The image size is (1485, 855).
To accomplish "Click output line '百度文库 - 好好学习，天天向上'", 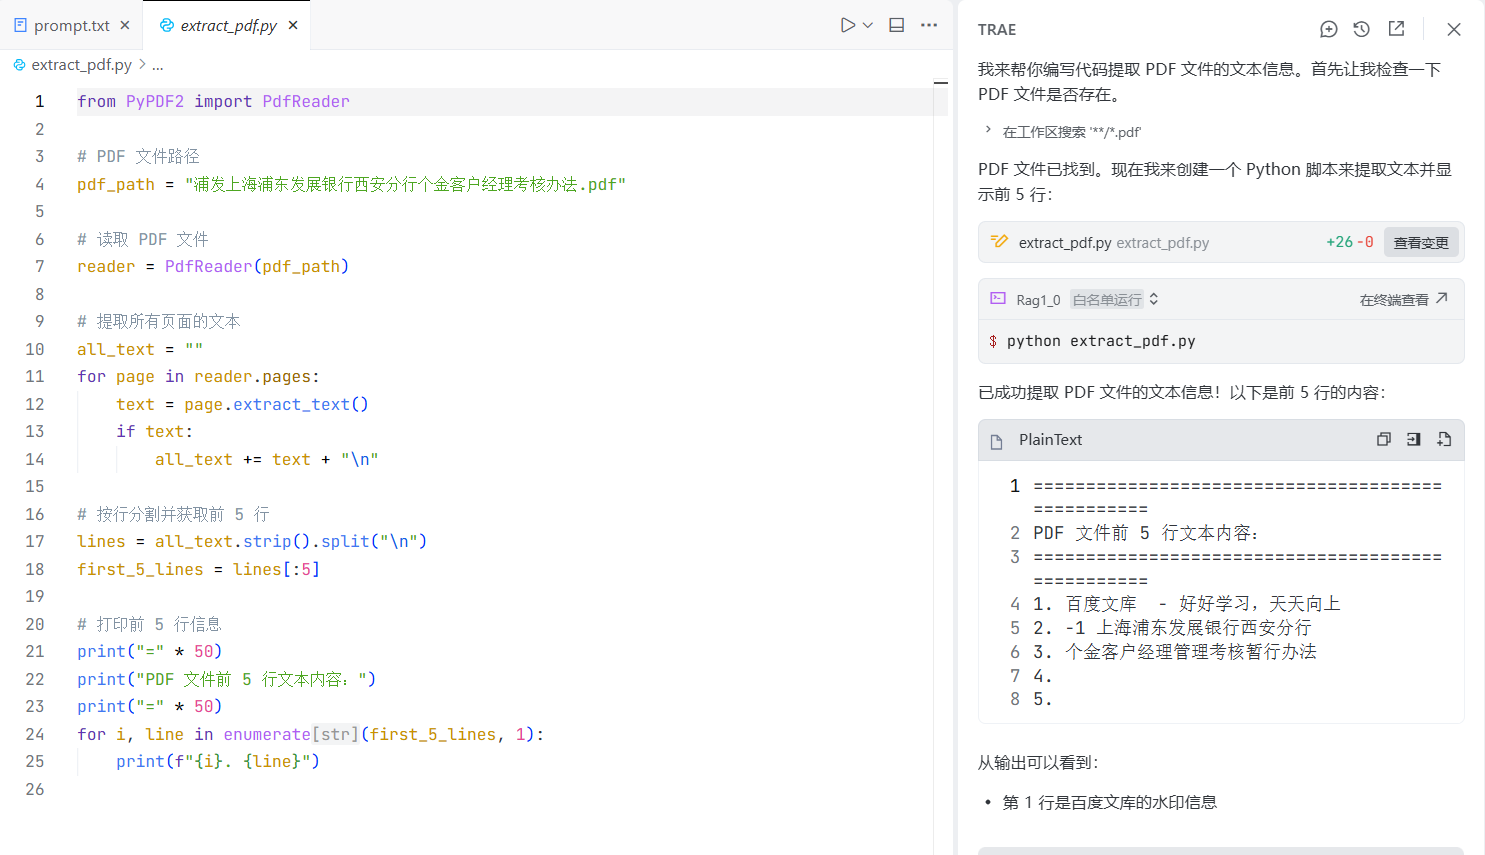I will point(1203,604).
